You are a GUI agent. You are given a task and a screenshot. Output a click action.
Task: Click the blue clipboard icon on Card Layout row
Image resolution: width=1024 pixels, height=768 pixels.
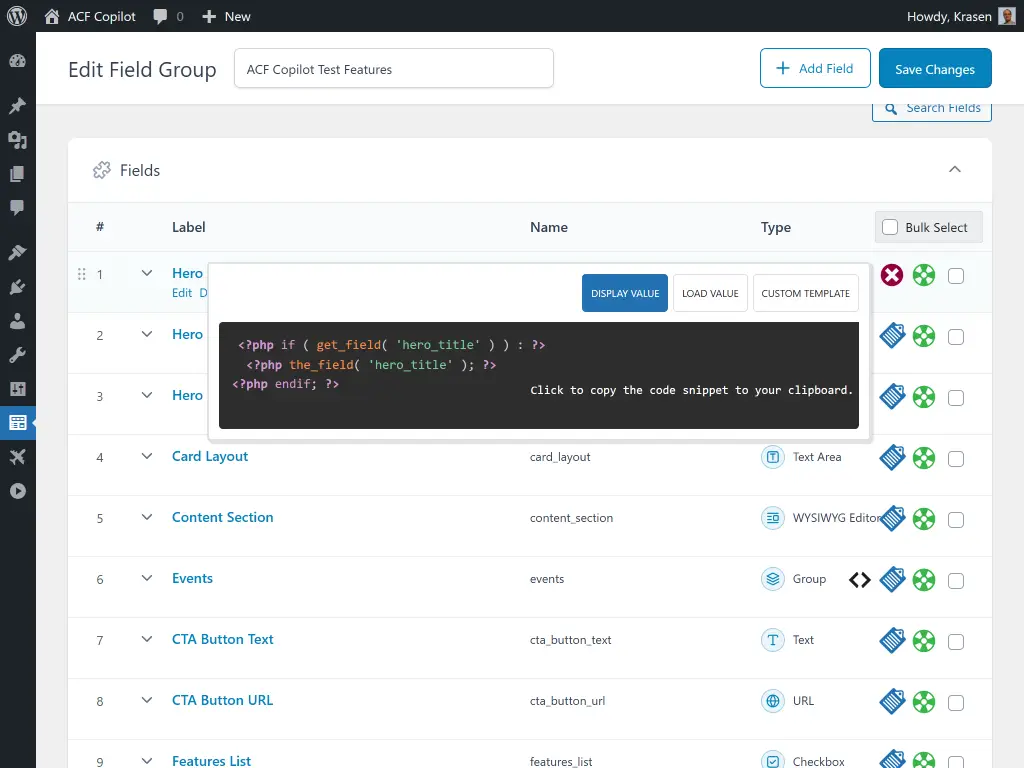[x=892, y=458]
